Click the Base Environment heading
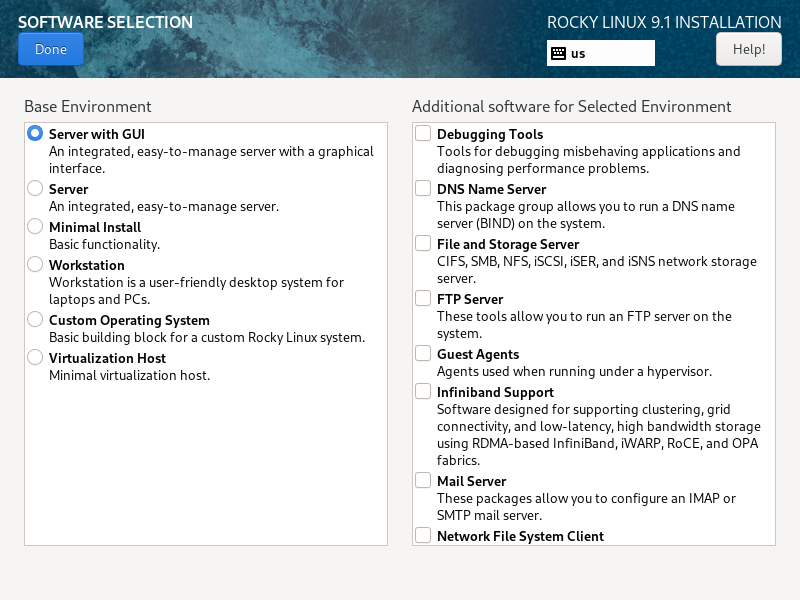800x600 pixels. click(88, 107)
